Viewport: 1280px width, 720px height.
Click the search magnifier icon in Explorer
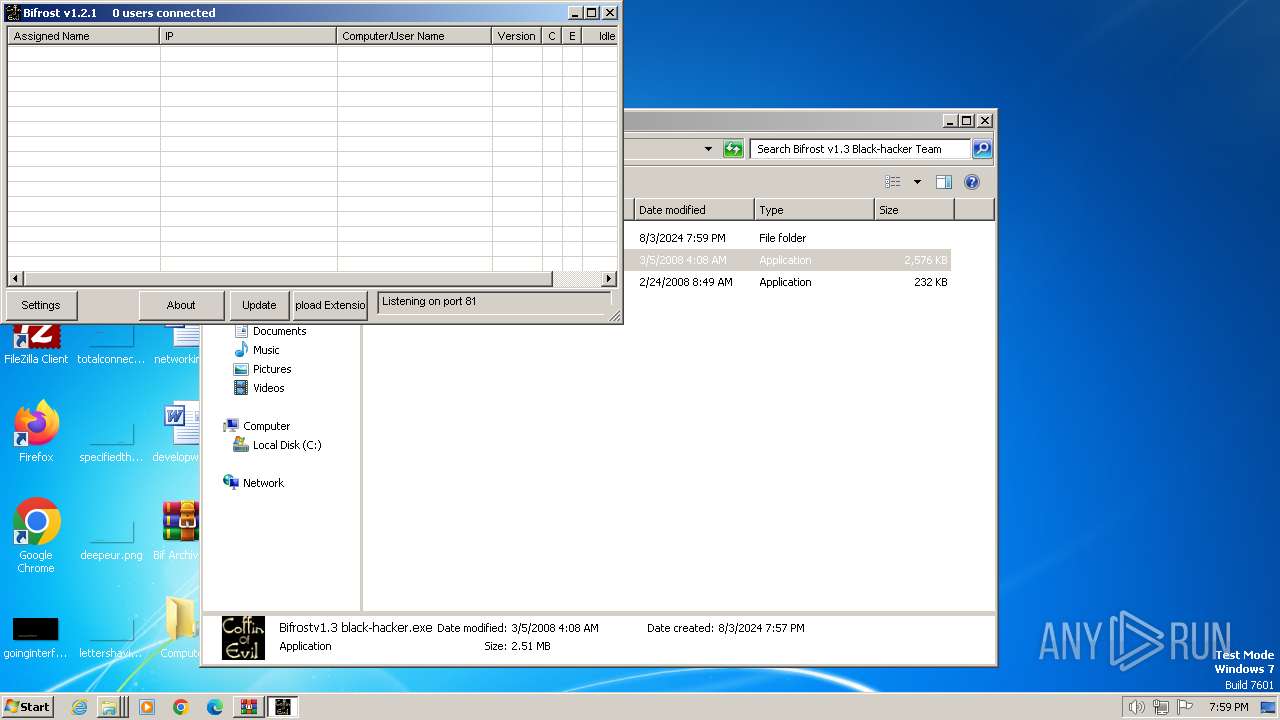pos(982,149)
